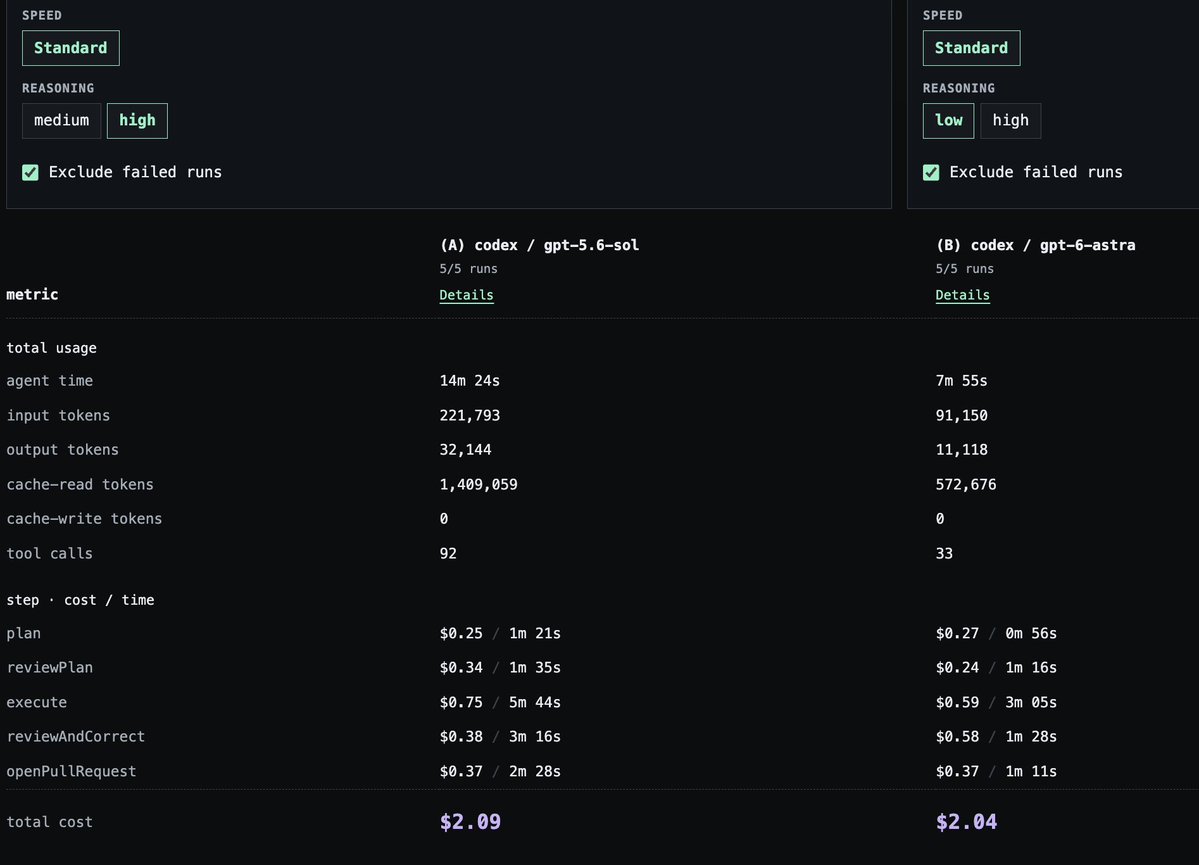Image resolution: width=1199 pixels, height=865 pixels.
Task: Select the 1,409,059 cache-read value
Action: (x=478, y=485)
